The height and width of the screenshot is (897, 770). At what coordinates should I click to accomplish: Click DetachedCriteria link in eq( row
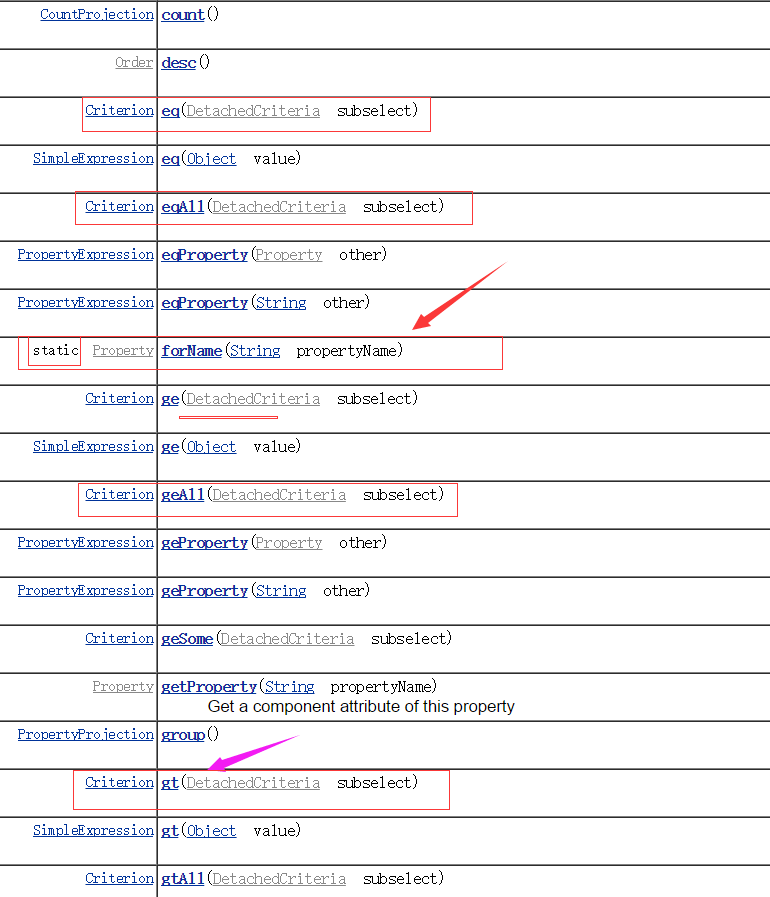pyautogui.click(x=253, y=110)
